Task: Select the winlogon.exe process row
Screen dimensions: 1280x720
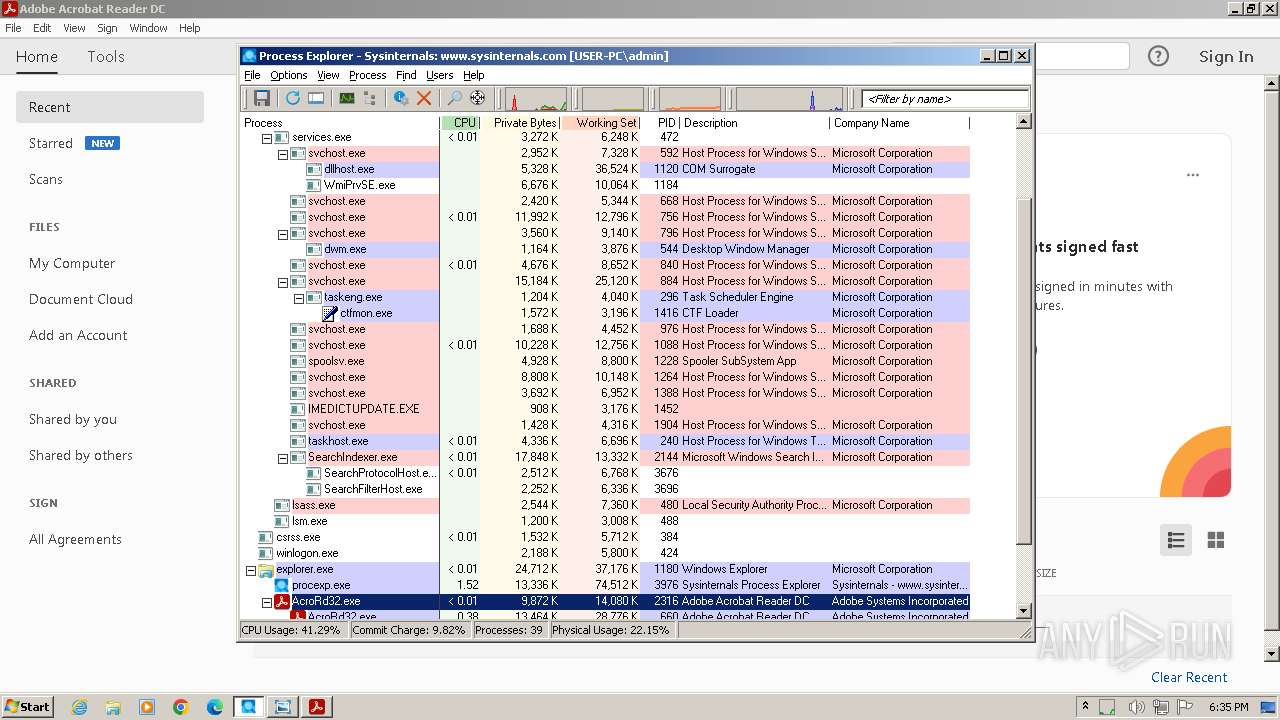Action: point(605,553)
